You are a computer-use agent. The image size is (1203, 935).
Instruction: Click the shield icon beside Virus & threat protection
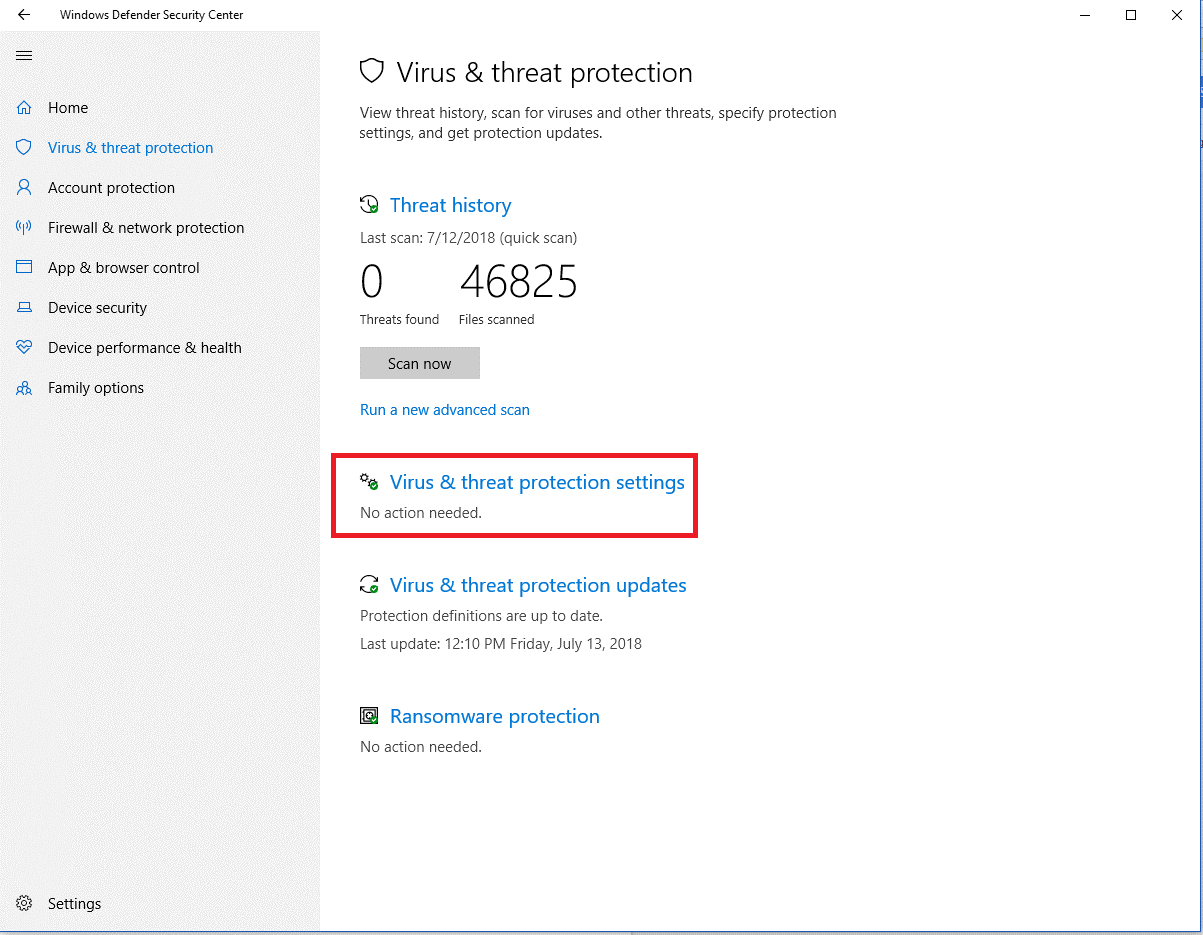(x=24, y=148)
